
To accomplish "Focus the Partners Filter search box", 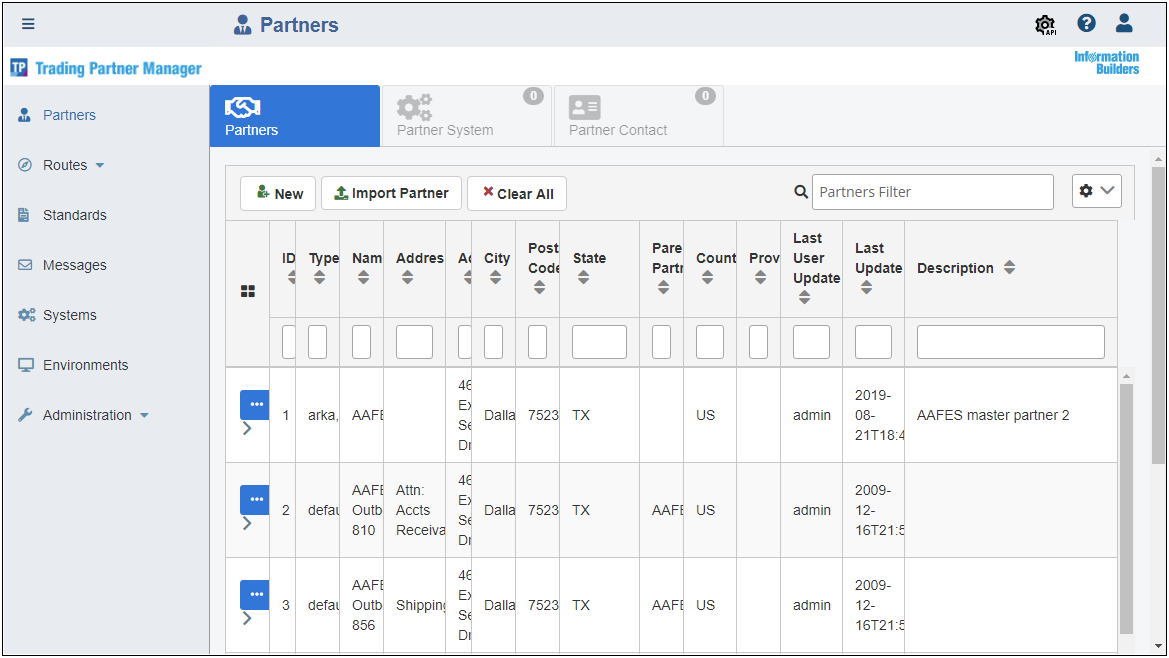I will pos(933,192).
